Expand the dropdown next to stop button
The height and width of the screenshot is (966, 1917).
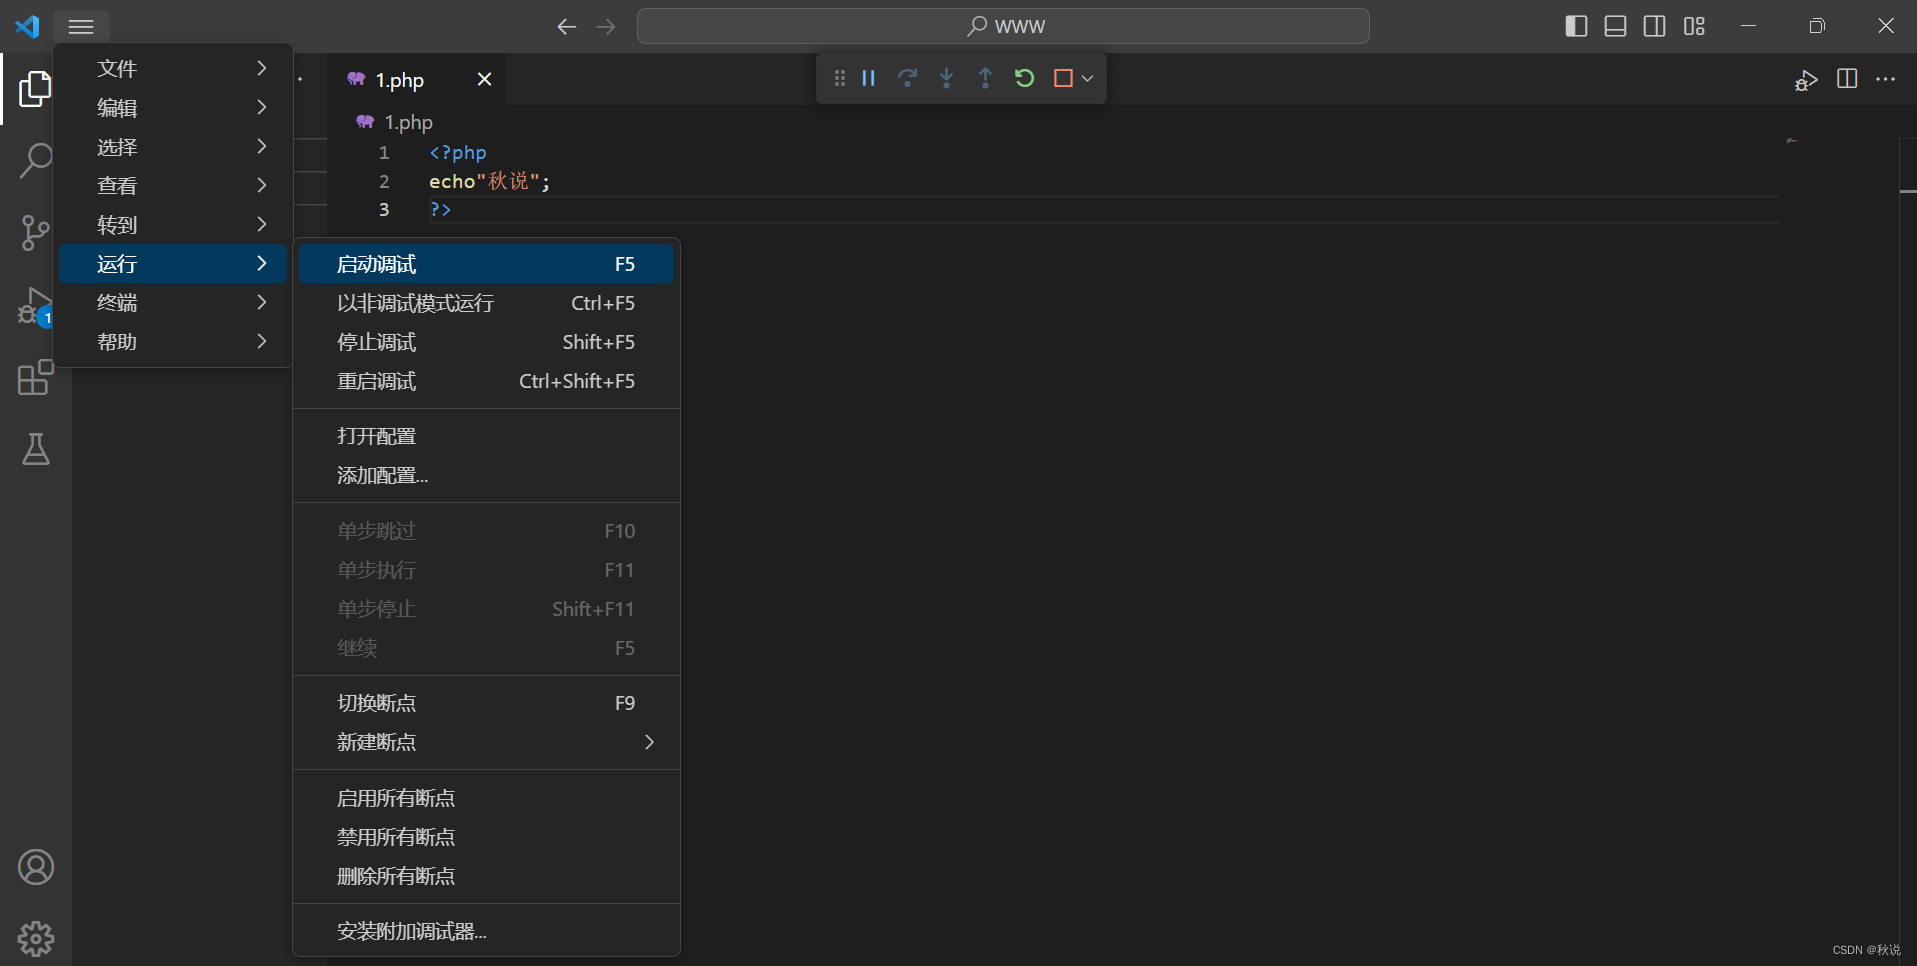(1087, 78)
